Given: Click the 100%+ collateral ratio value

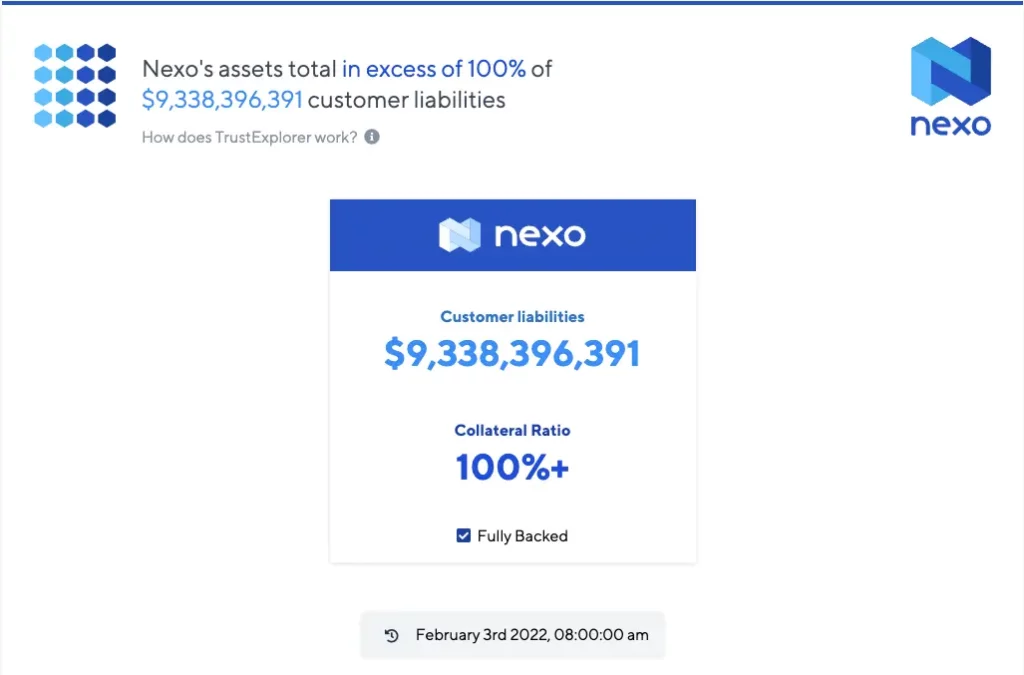Looking at the screenshot, I should pos(512,468).
